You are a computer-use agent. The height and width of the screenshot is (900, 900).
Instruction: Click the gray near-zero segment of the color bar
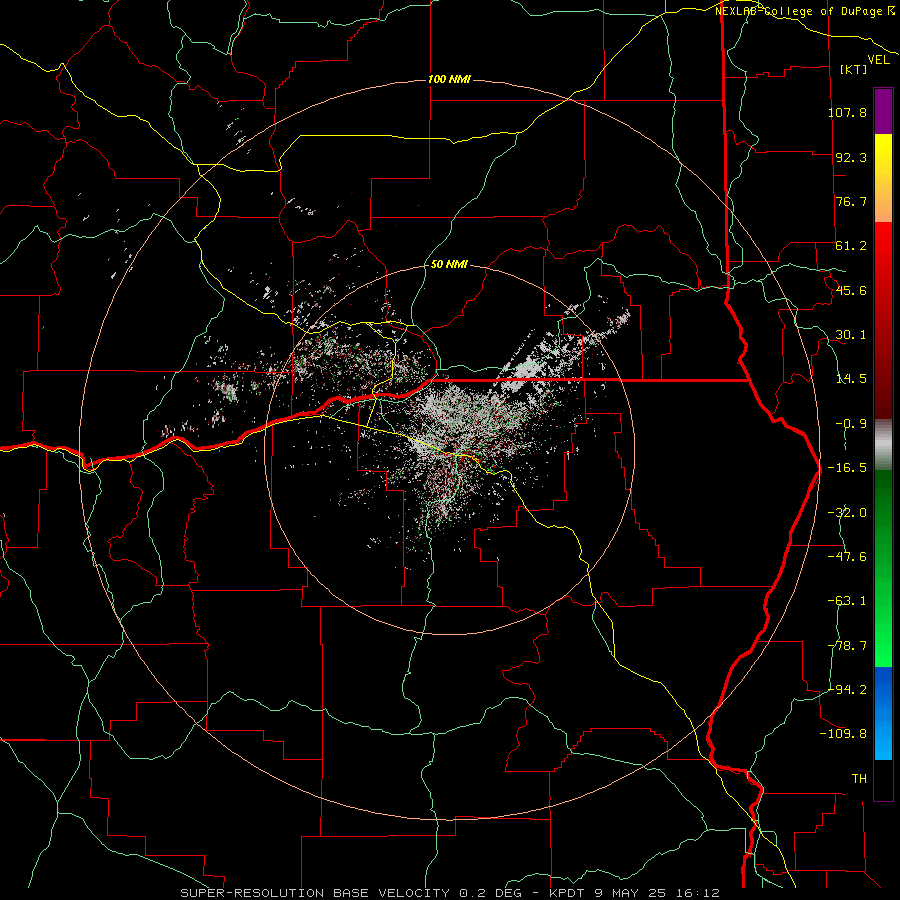(883, 445)
